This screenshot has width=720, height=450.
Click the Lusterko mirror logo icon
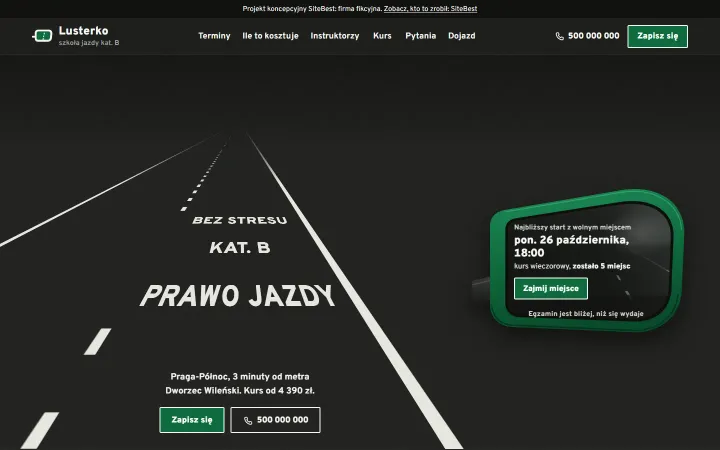click(x=42, y=35)
